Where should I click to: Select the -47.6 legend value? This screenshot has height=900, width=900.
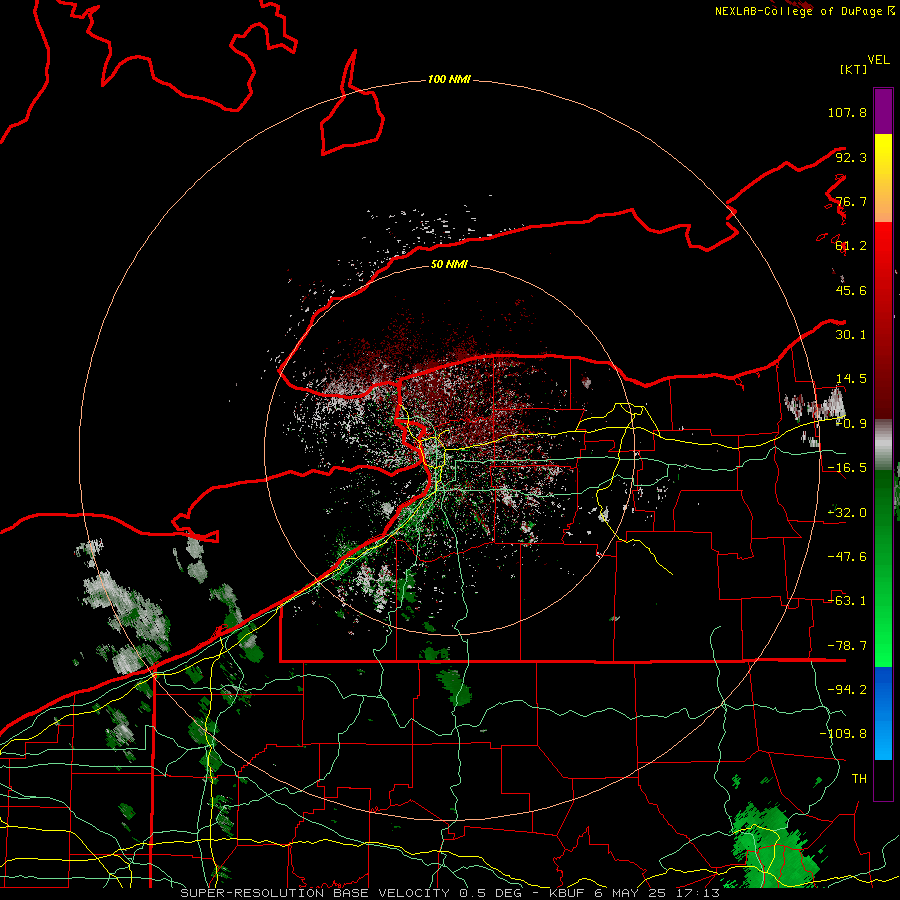coord(847,557)
